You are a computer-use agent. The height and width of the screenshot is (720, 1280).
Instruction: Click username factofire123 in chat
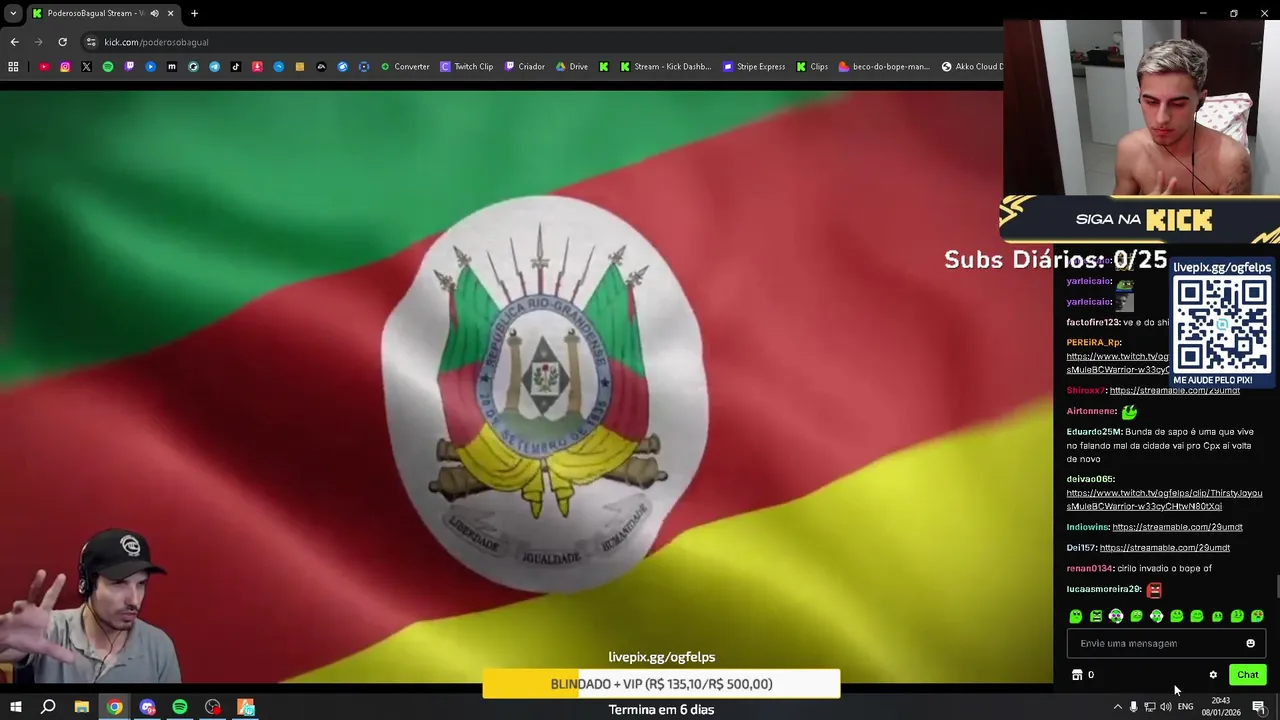point(1093,322)
